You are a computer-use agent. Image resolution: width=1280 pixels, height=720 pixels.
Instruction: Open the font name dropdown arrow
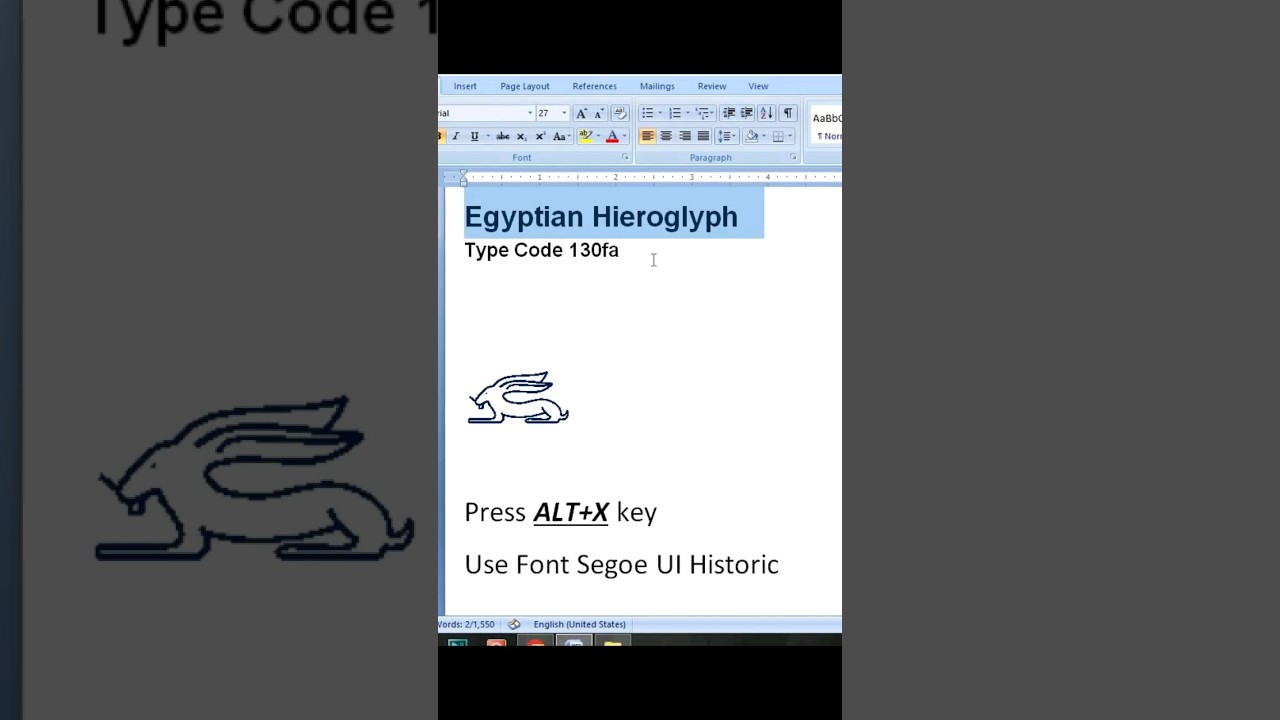click(x=530, y=113)
